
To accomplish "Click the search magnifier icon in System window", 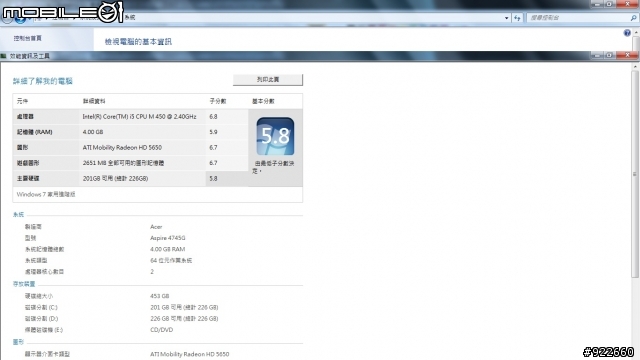I will 633,18.
